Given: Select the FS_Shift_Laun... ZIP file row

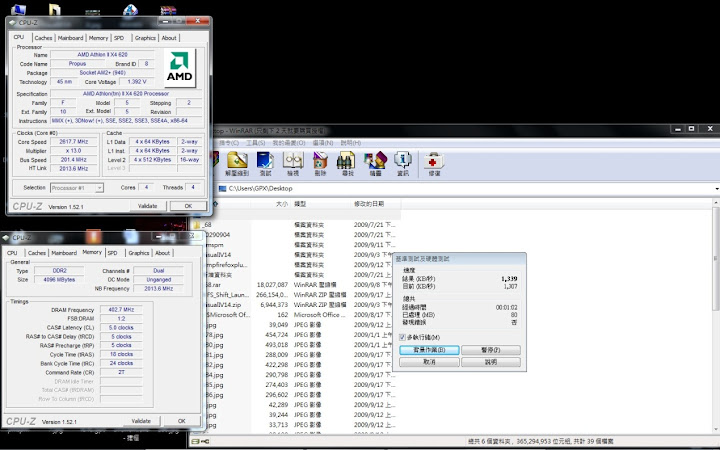Looking at the screenshot, I should [298, 295].
